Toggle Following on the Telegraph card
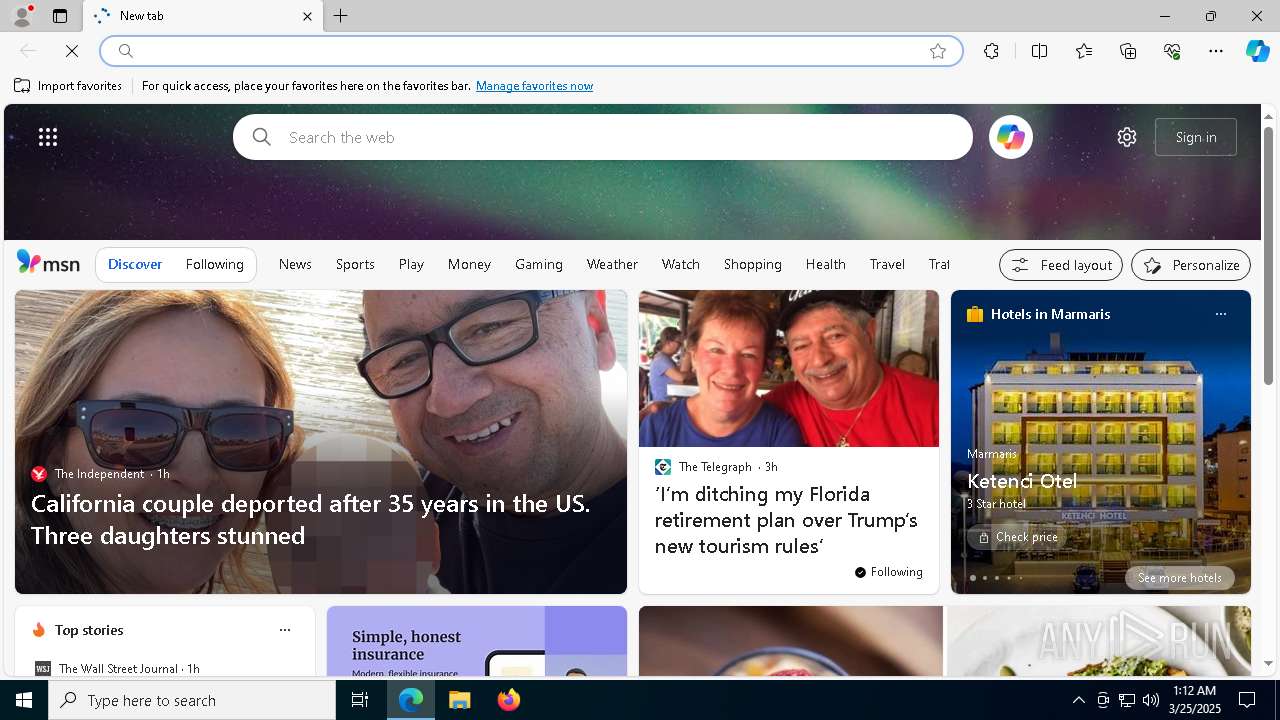Viewport: 1280px width, 720px height. tap(888, 572)
